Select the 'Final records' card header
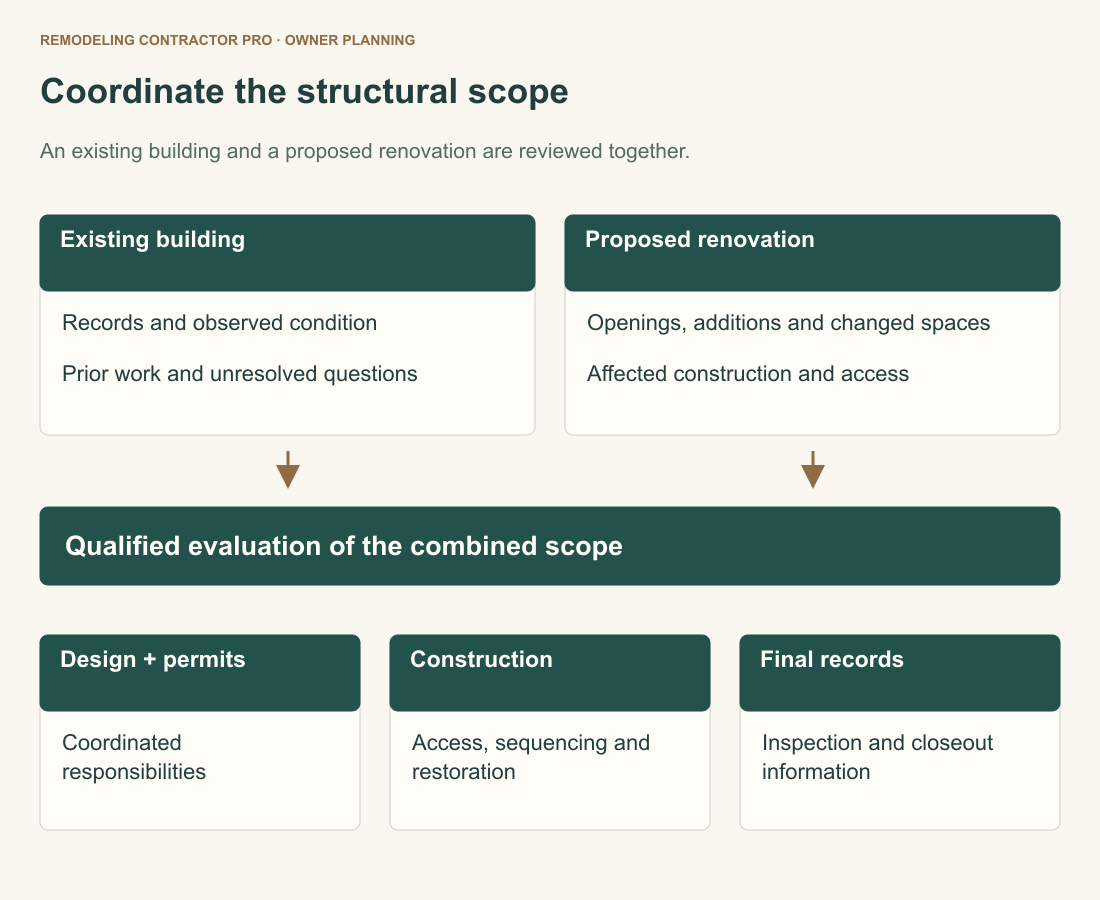Screen dimensions: 1100x900 pos(900,673)
